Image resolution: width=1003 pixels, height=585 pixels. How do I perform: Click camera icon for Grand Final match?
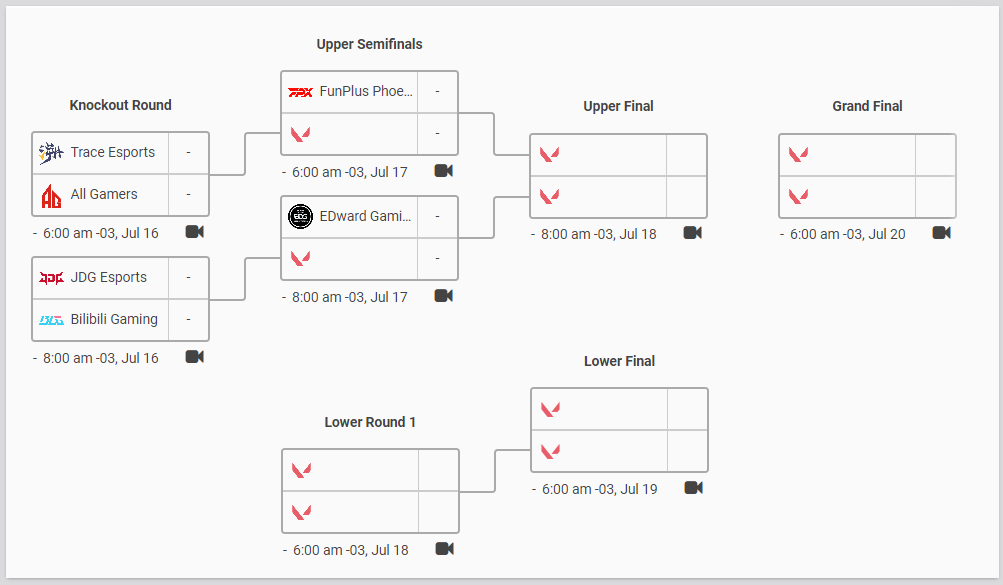click(x=941, y=233)
